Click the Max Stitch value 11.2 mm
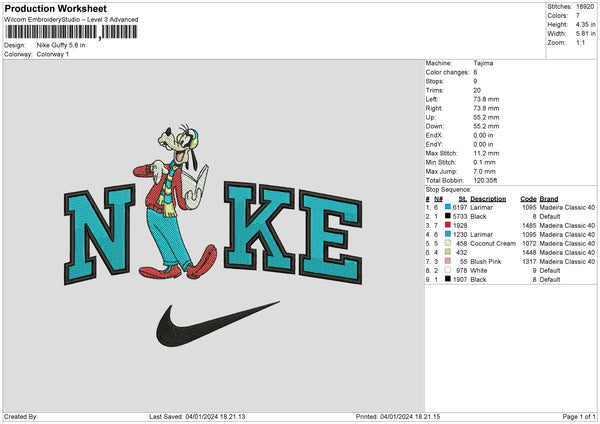The width and height of the screenshot is (600, 424). pyautogui.click(x=486, y=153)
